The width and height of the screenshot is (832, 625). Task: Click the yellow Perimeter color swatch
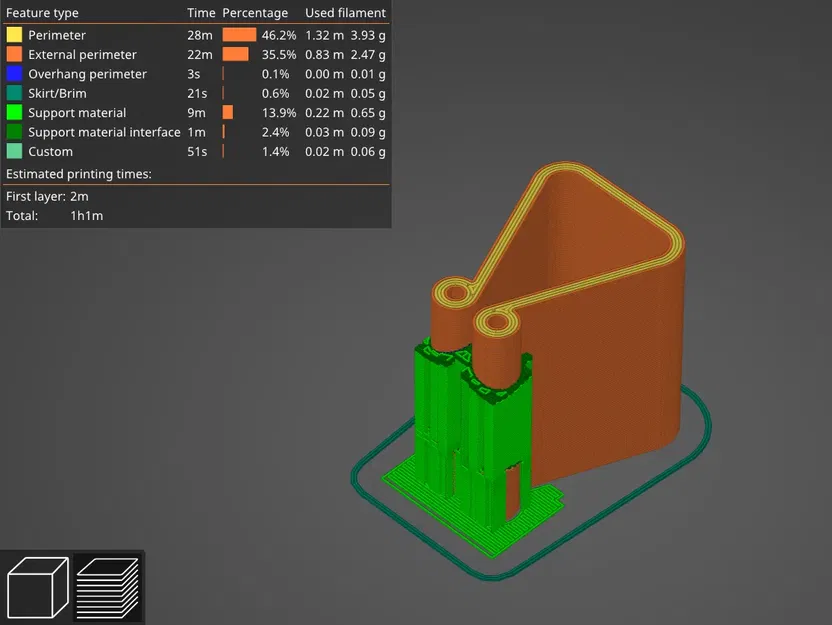pyautogui.click(x=13, y=34)
